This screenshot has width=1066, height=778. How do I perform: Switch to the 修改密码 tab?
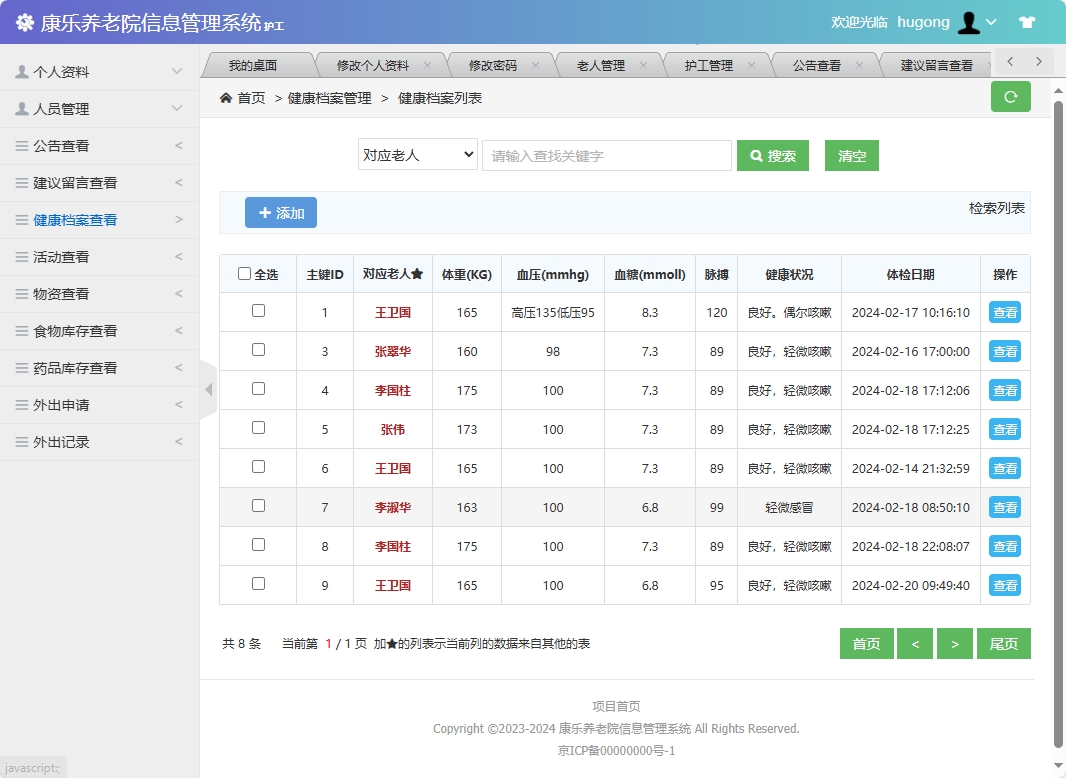click(496, 62)
